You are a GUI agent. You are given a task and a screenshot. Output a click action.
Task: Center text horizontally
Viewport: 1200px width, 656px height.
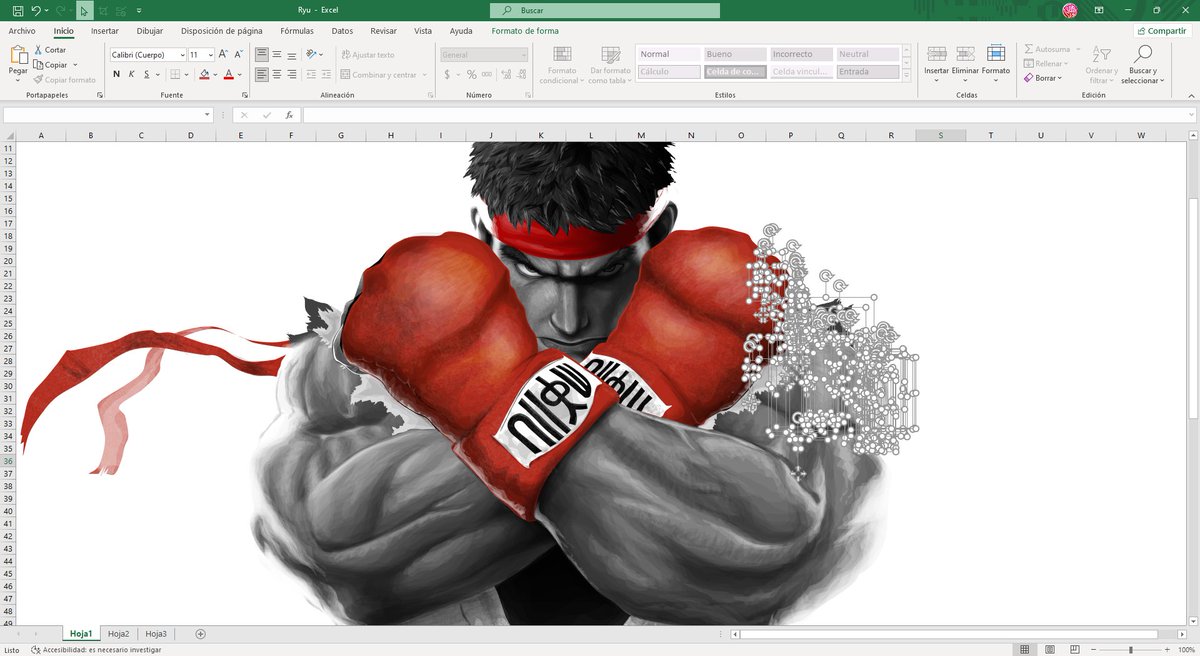point(277,74)
